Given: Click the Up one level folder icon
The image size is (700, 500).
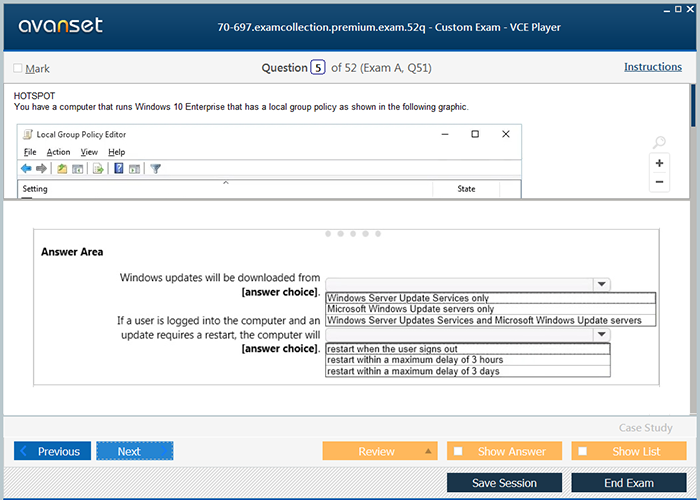Looking at the screenshot, I should [62, 169].
